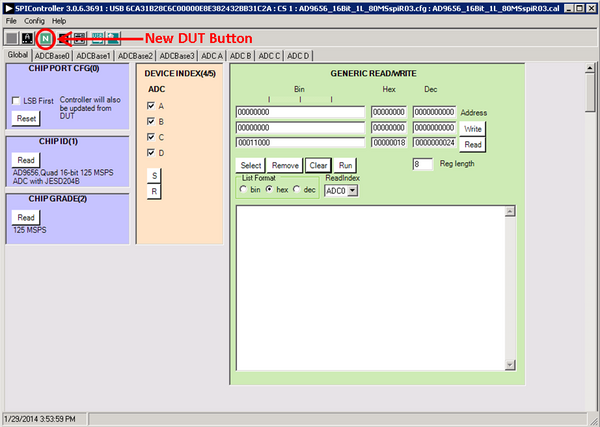The height and width of the screenshot is (427, 600).
Task: Switch to the ADC B tab
Action: coord(241,56)
